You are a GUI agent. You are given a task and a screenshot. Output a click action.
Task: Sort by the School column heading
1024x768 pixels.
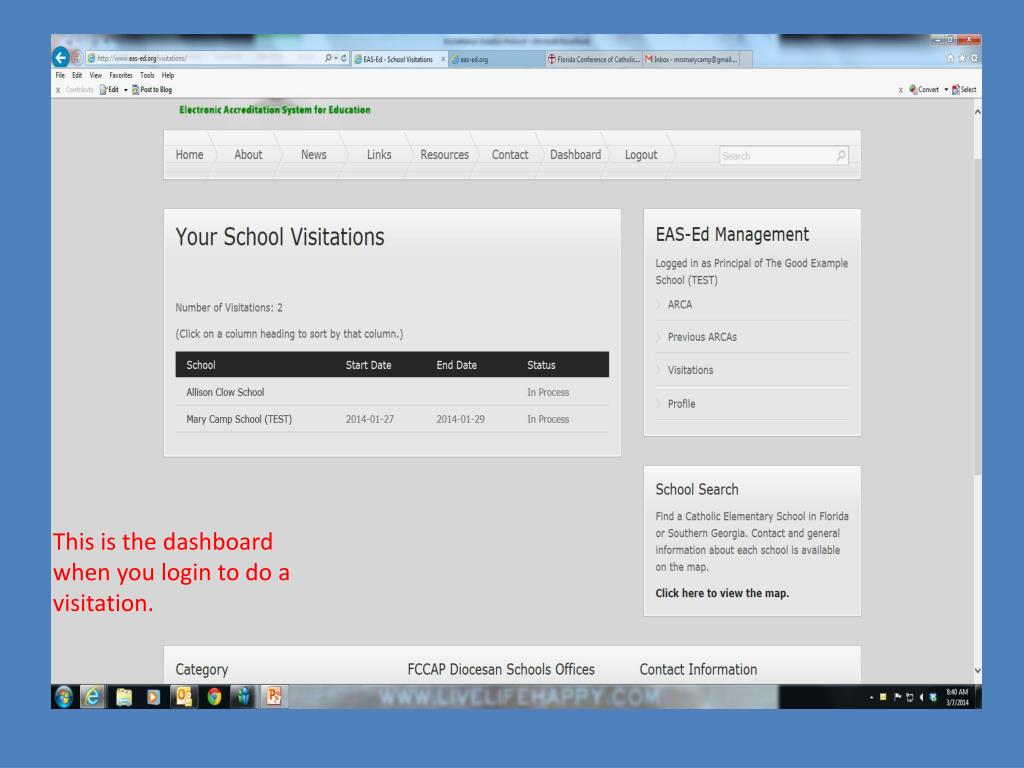coord(200,365)
